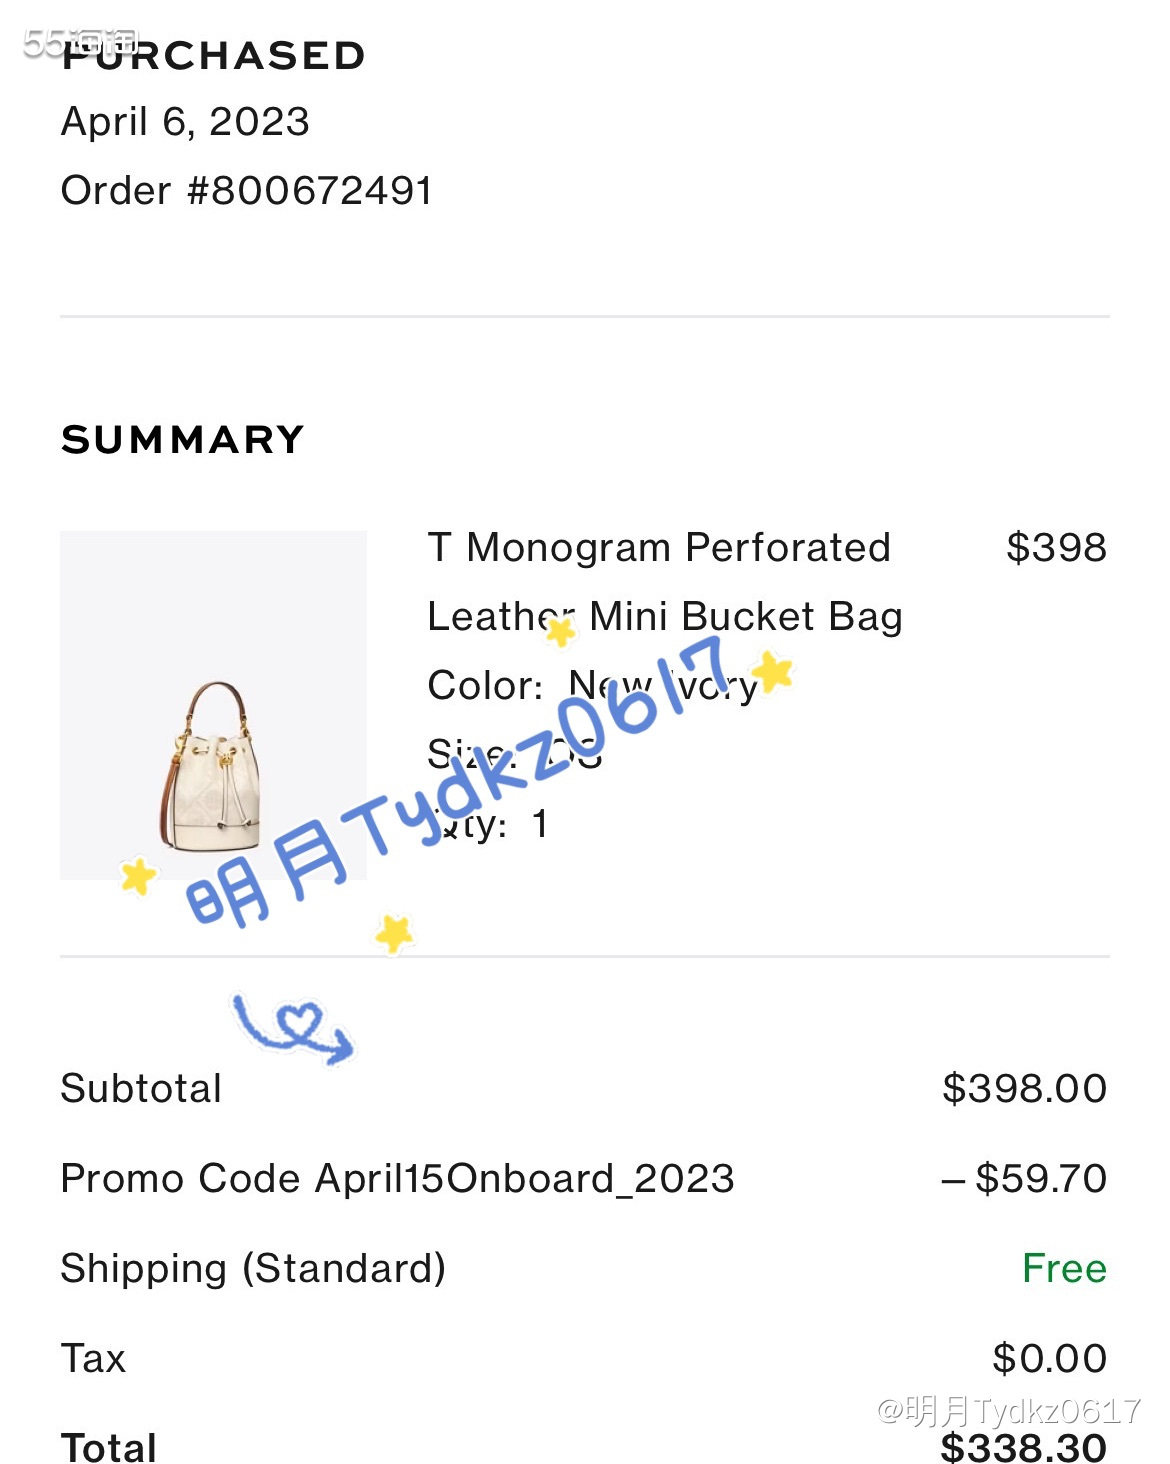Viewport: 1170px width, 1464px height.
Task: Click the yellow star over Leather text
Action: coord(561,631)
